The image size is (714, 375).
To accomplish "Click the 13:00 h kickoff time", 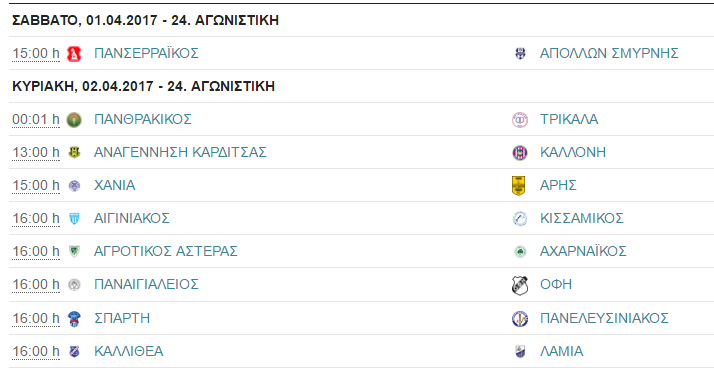I will point(36,152).
